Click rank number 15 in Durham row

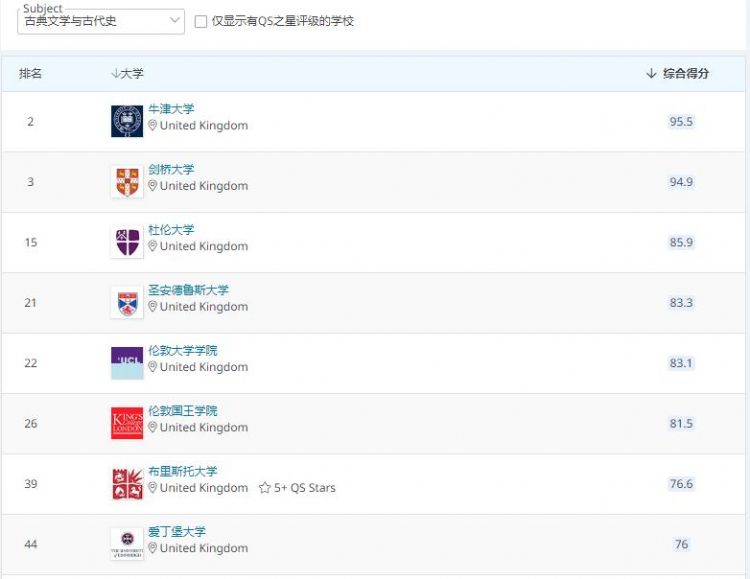(31, 242)
